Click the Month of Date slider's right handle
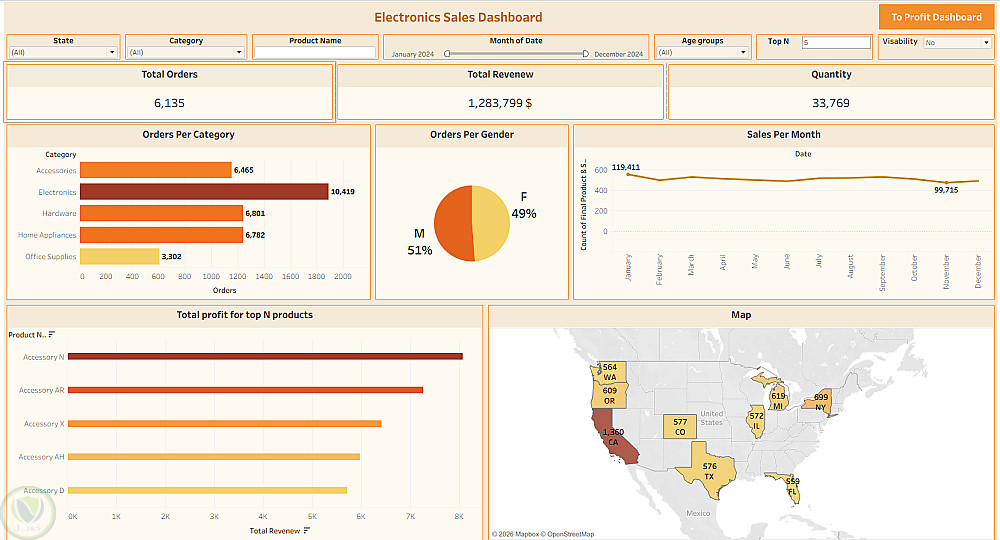The height and width of the screenshot is (540, 1000). pos(585,54)
